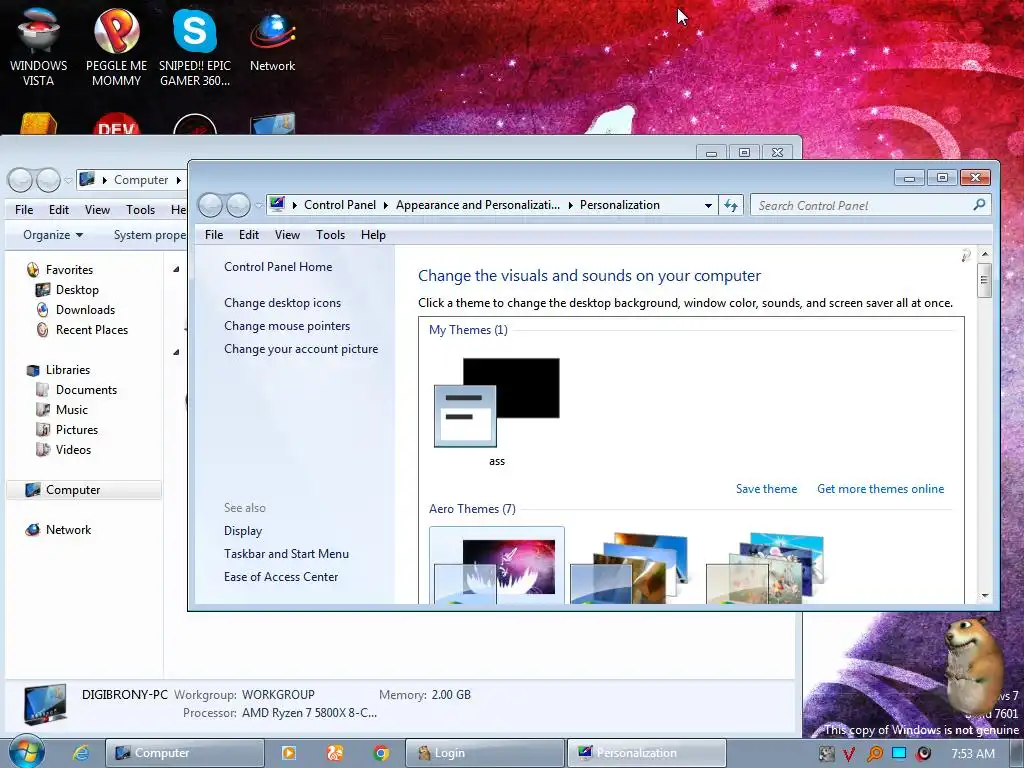Open the Network desktop shortcut icon
The width and height of the screenshot is (1024, 768).
pos(272,39)
